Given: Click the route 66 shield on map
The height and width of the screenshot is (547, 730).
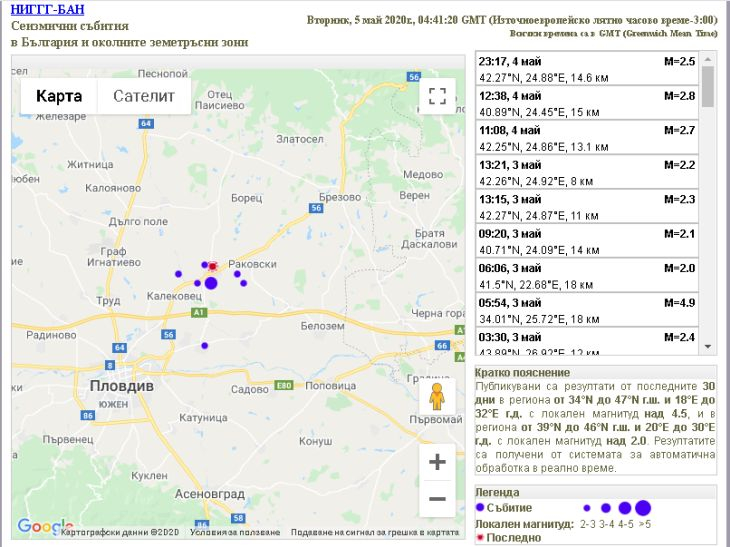Looking at the screenshot, I should tap(442, 345).
